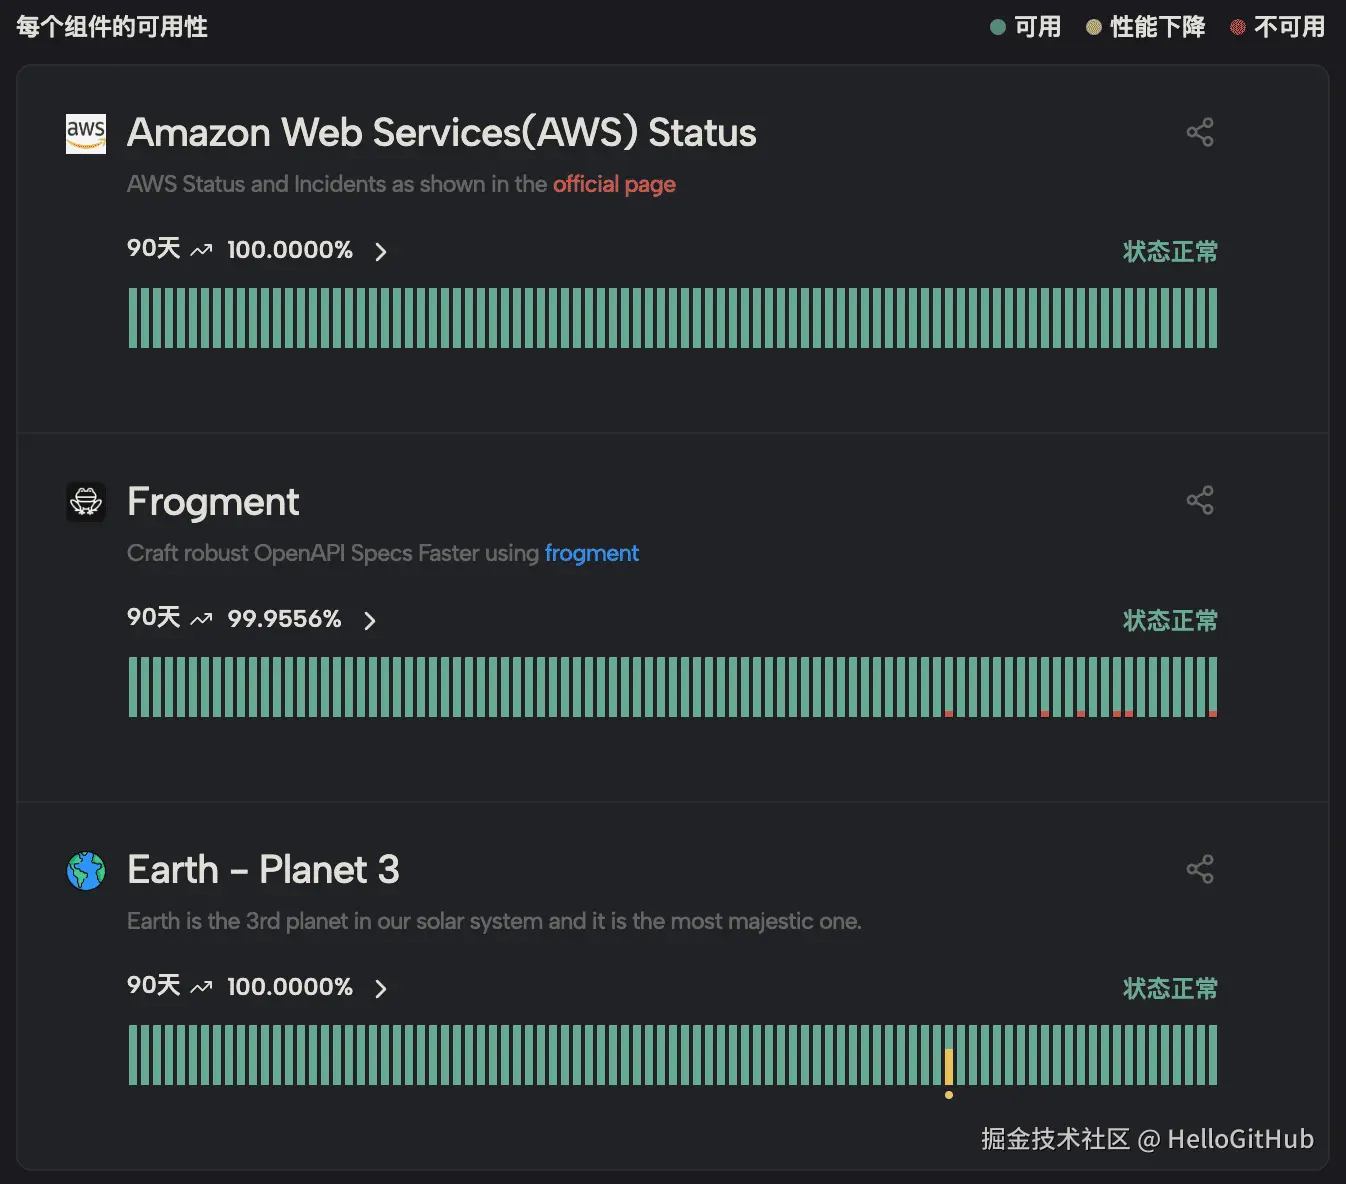Open the red 'official page' link
Image resolution: width=1346 pixels, height=1184 pixels.
pyautogui.click(x=614, y=184)
